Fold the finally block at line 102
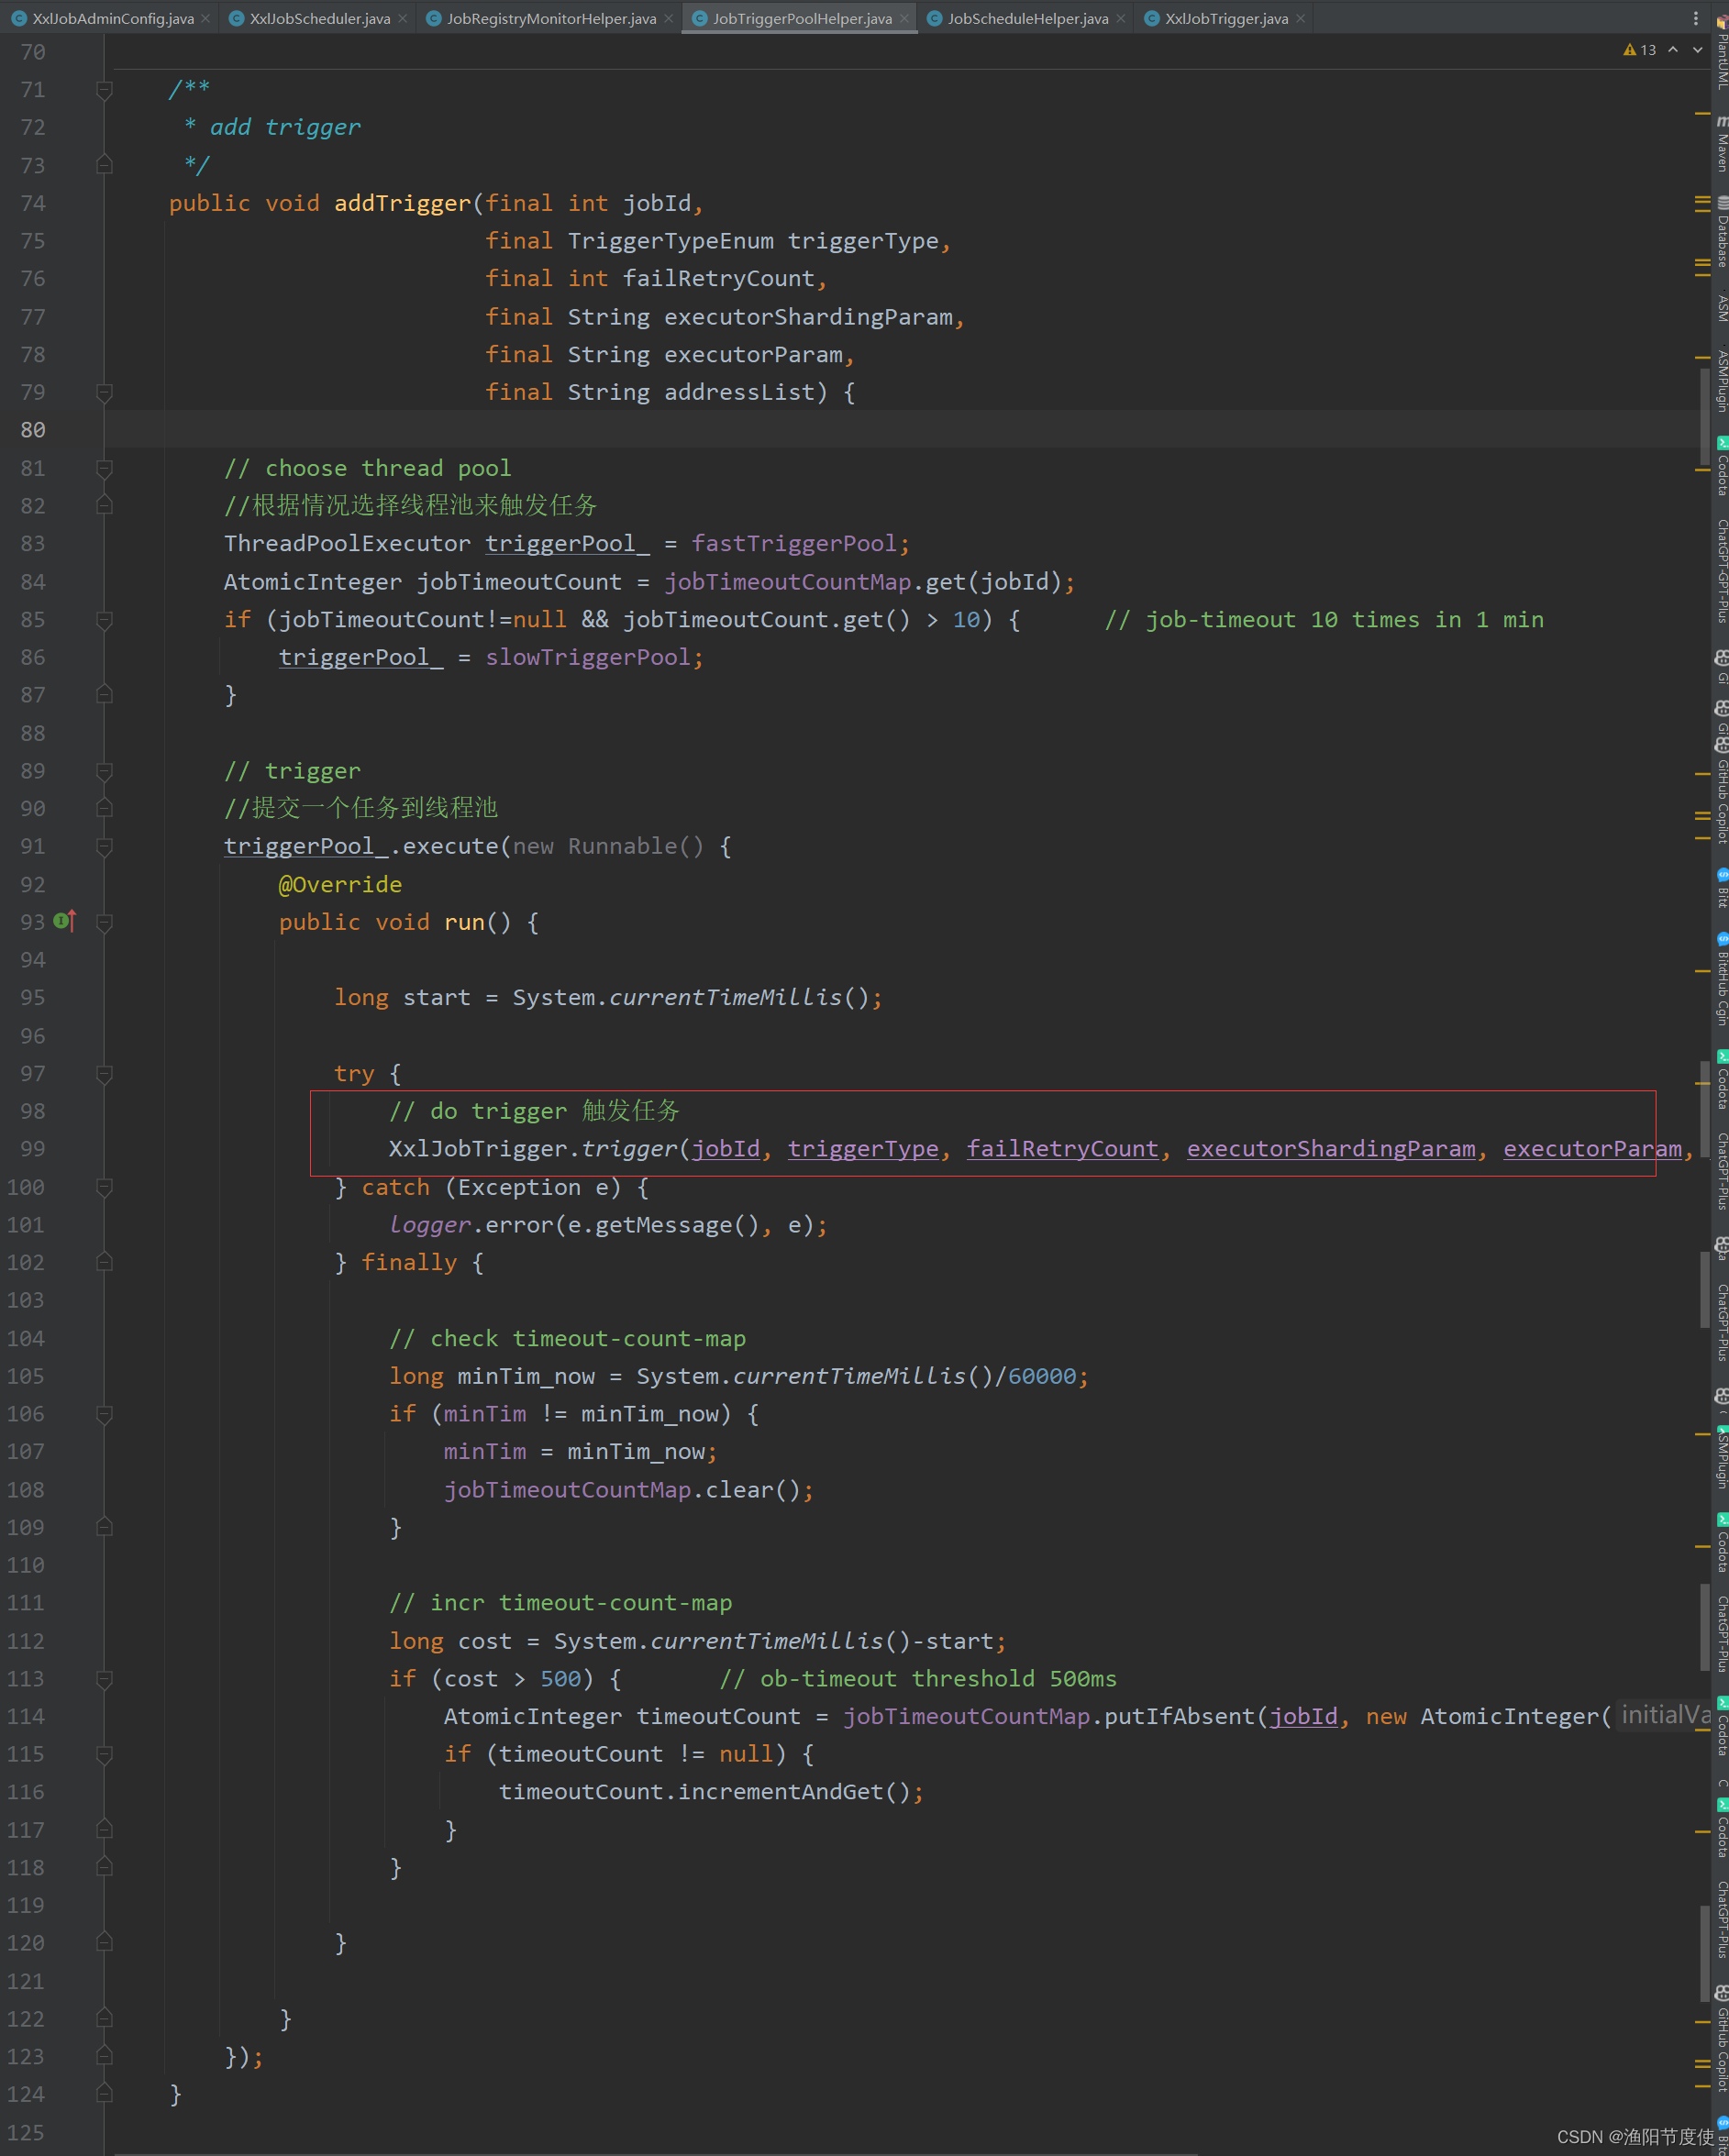The image size is (1729, 2156). [104, 1262]
